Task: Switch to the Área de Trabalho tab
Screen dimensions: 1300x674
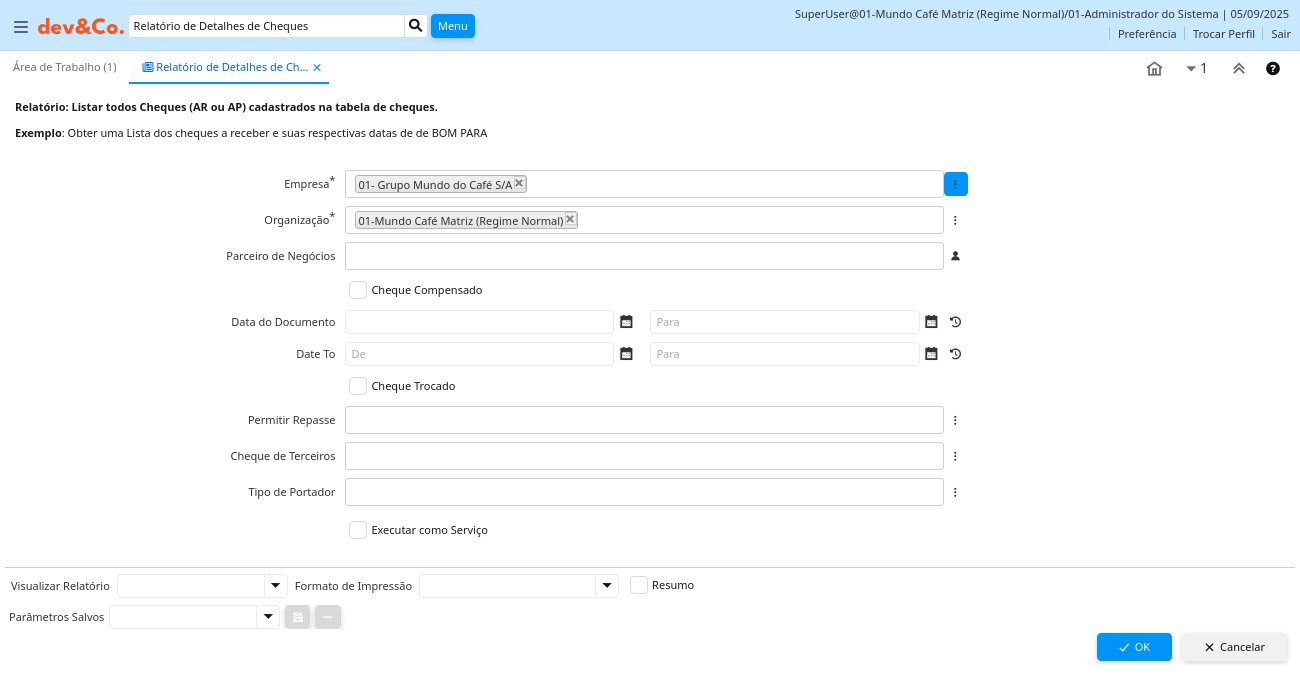Action: (x=64, y=67)
